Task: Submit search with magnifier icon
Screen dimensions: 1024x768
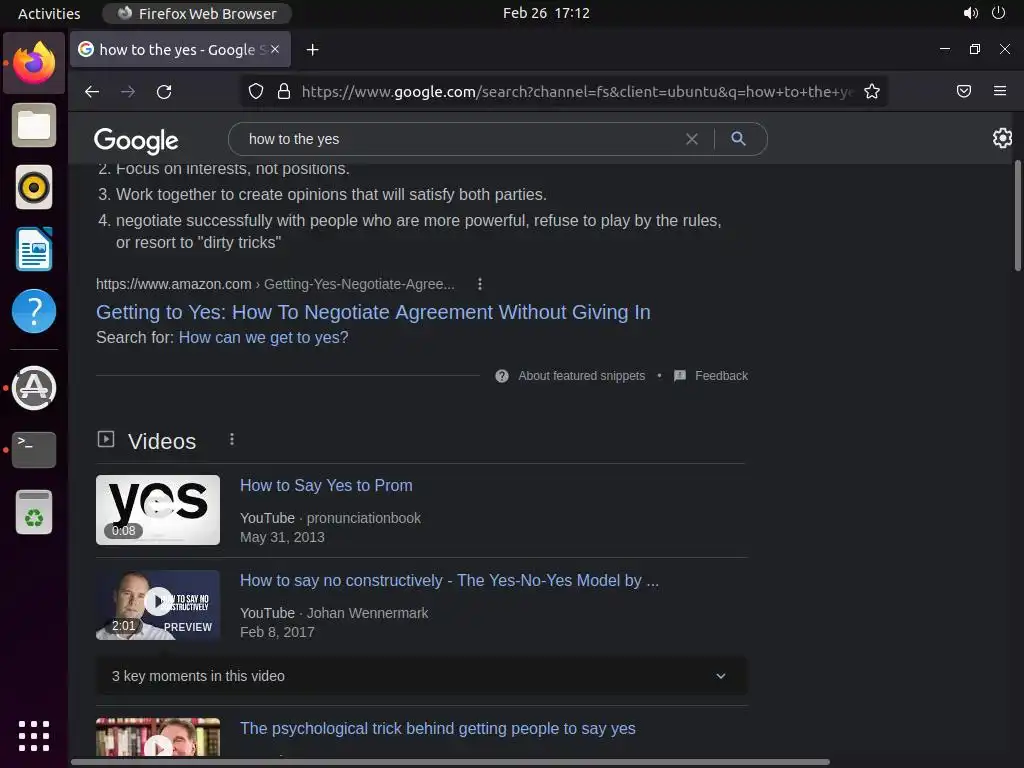Action: click(739, 138)
